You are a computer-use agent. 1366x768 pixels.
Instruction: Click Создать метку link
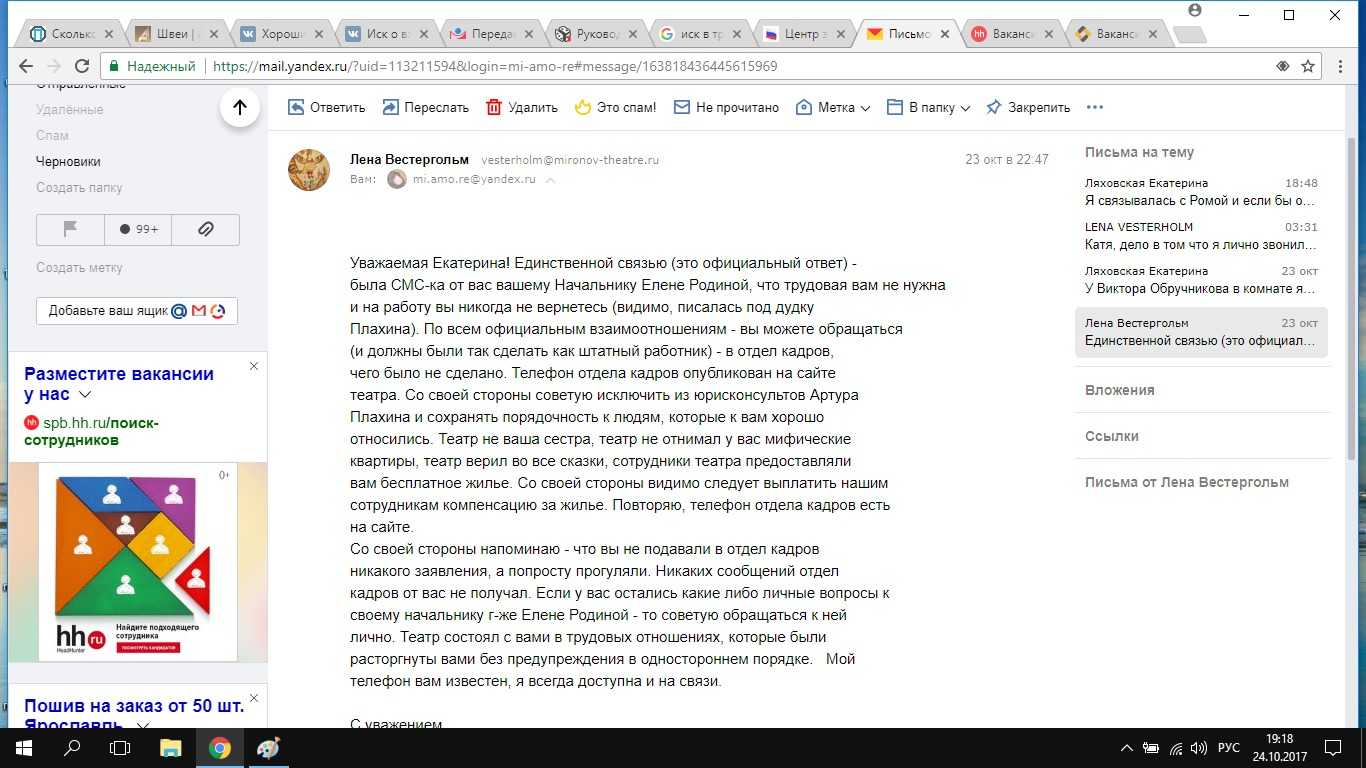point(80,267)
